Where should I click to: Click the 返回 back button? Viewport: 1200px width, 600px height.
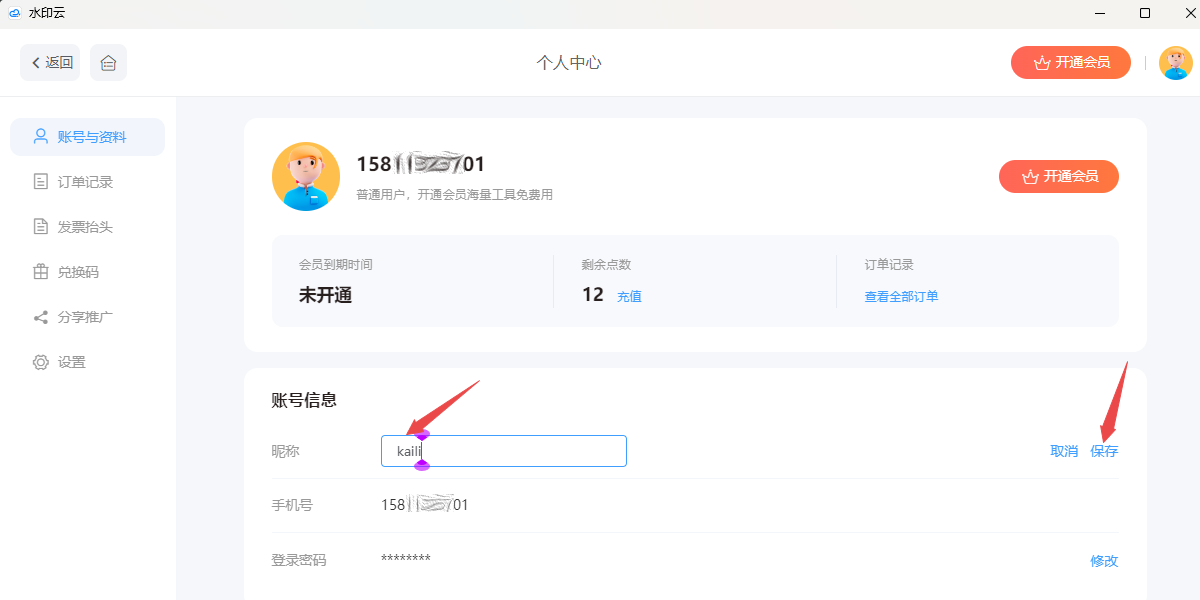50,62
